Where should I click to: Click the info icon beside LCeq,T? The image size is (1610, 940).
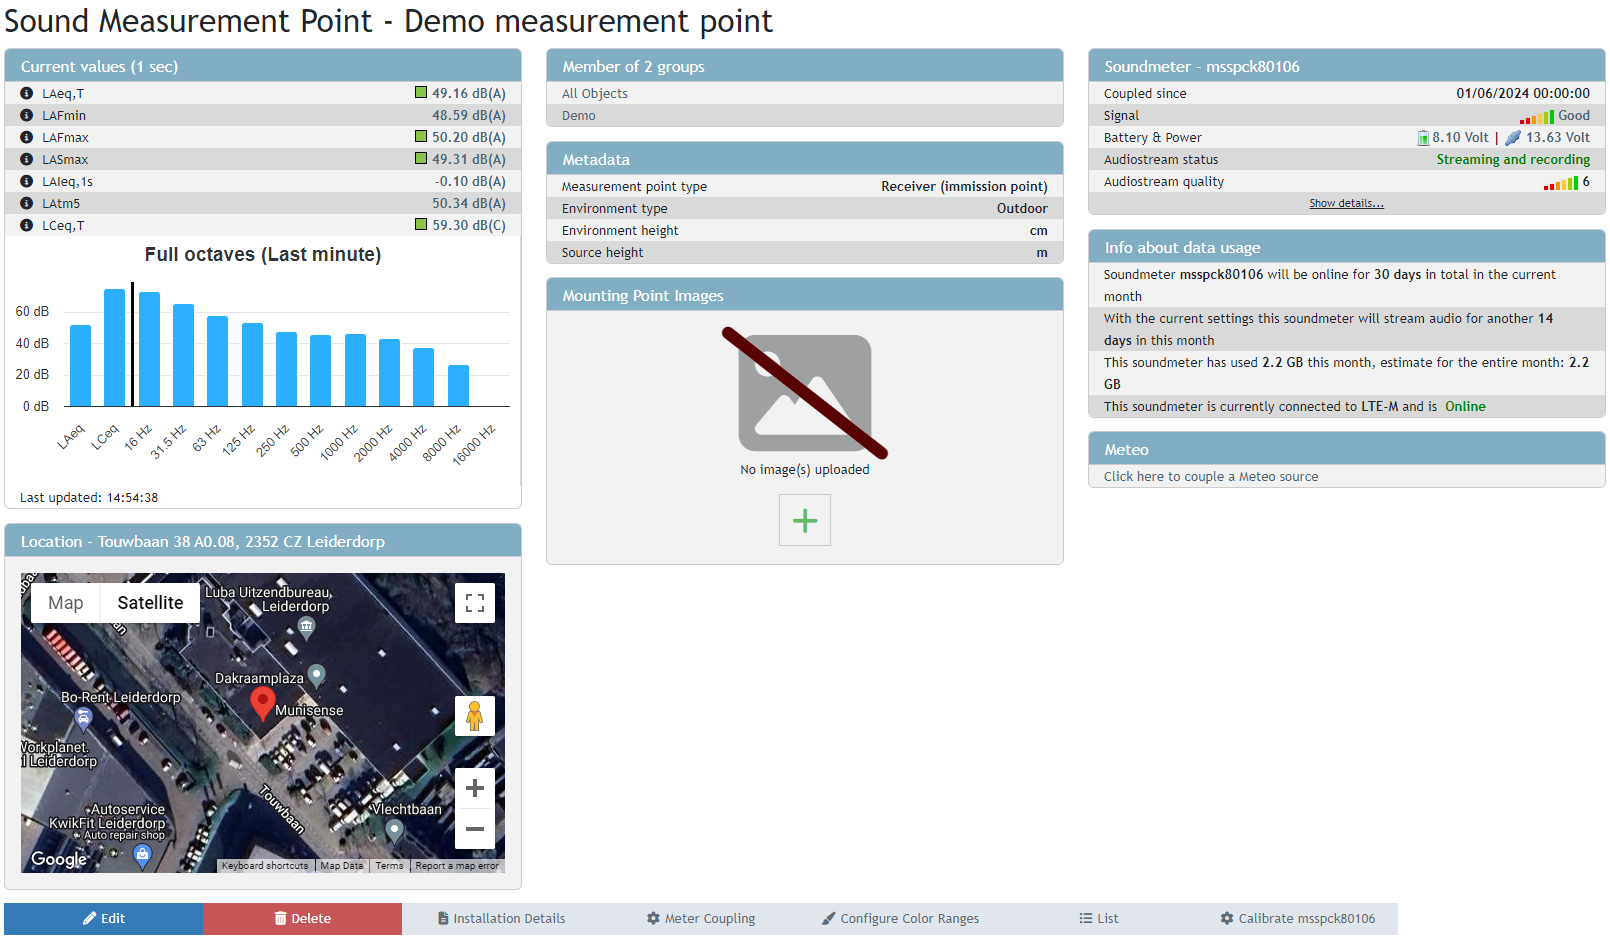click(27, 225)
